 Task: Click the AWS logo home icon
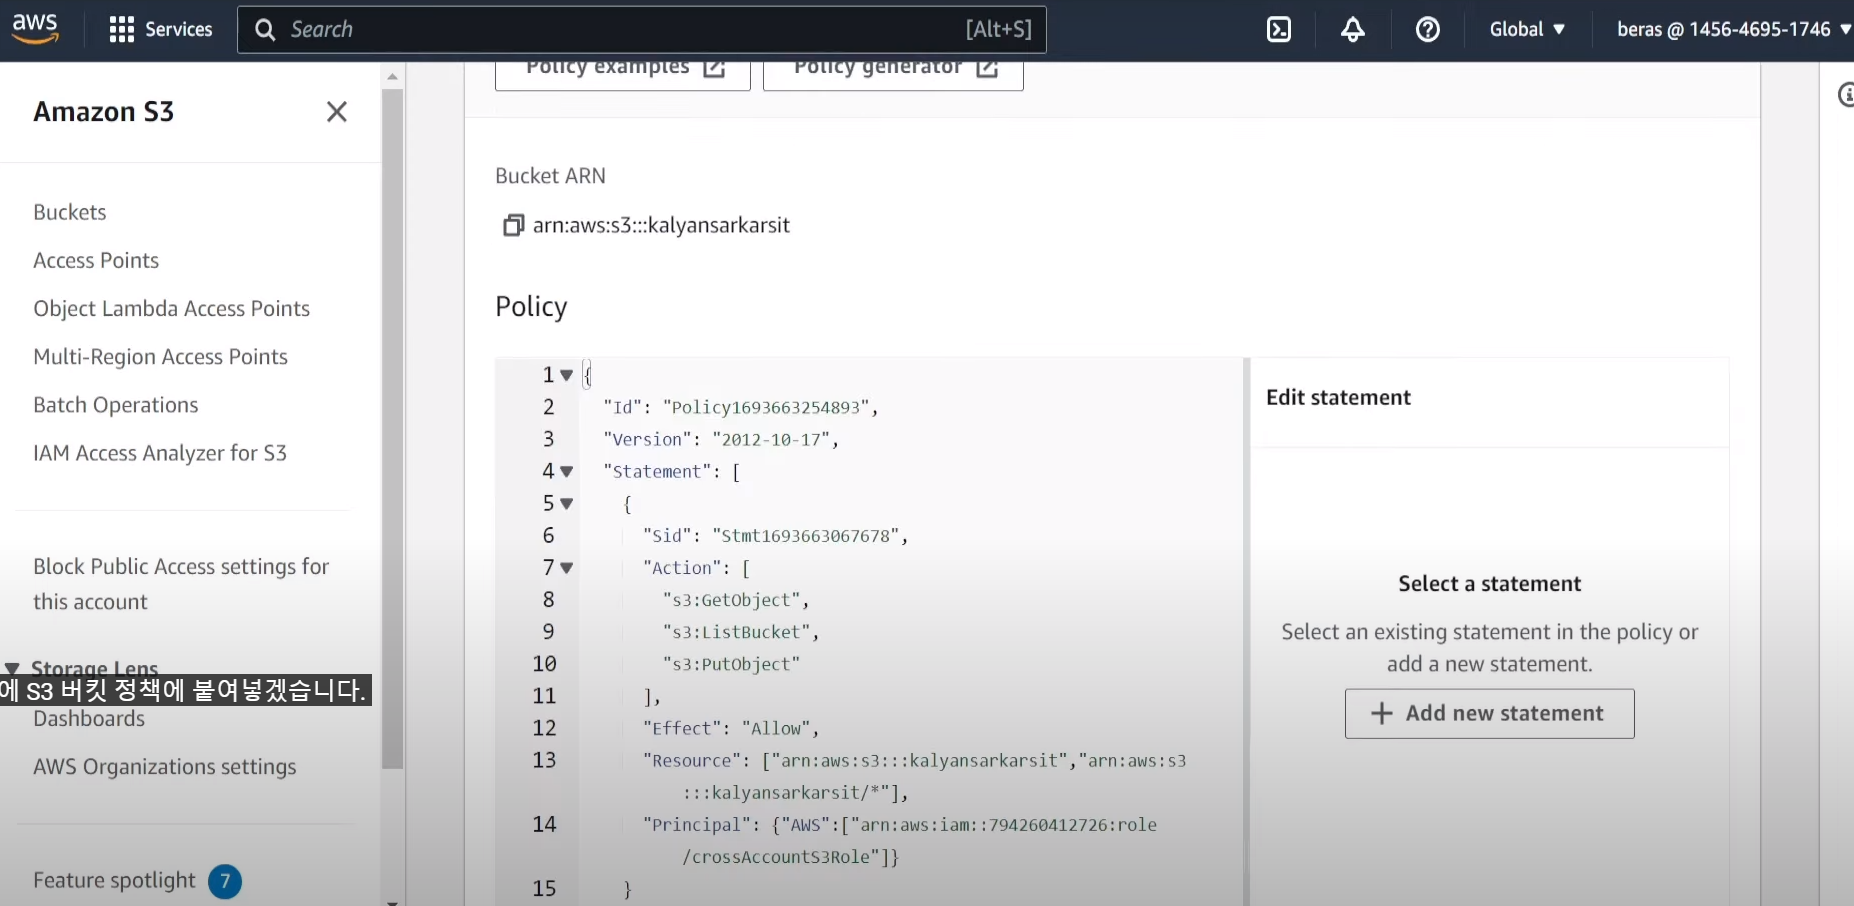click(x=35, y=29)
